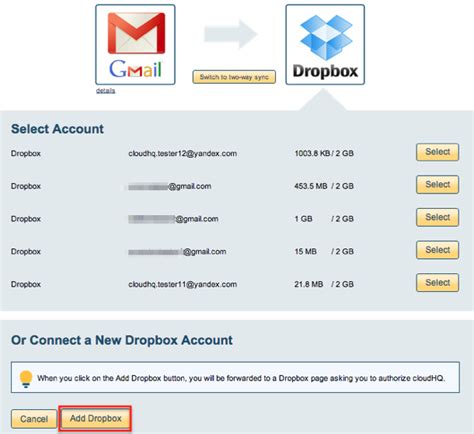
Task: Click the lightbulb tip icon
Action: coord(26,379)
